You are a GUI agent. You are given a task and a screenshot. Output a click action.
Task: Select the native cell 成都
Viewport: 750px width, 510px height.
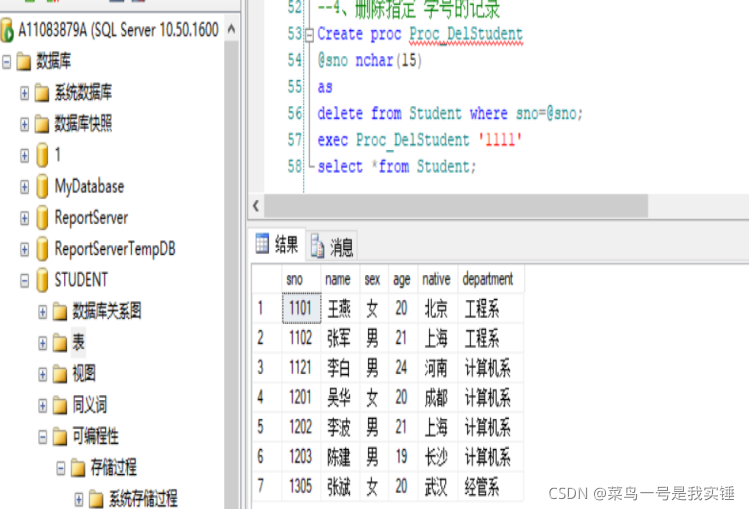point(438,398)
